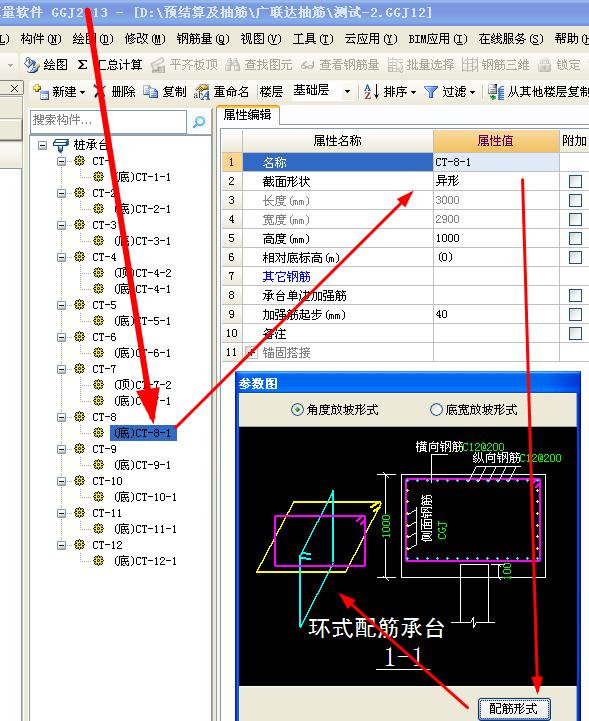Image resolution: width=589 pixels, height=721 pixels.
Task: Click the 过滤 funnel filter icon
Action: pyautogui.click(x=431, y=92)
